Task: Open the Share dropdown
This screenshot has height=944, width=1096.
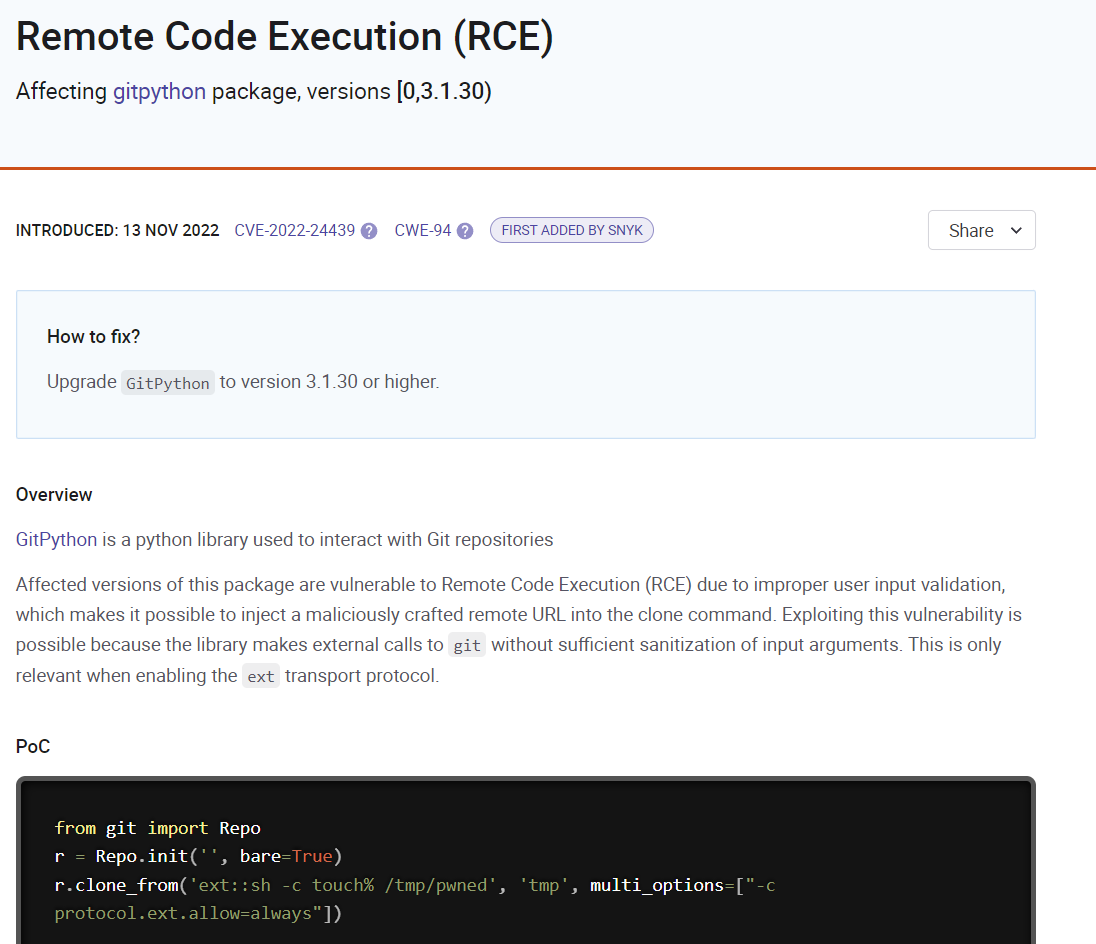Action: coord(980,230)
